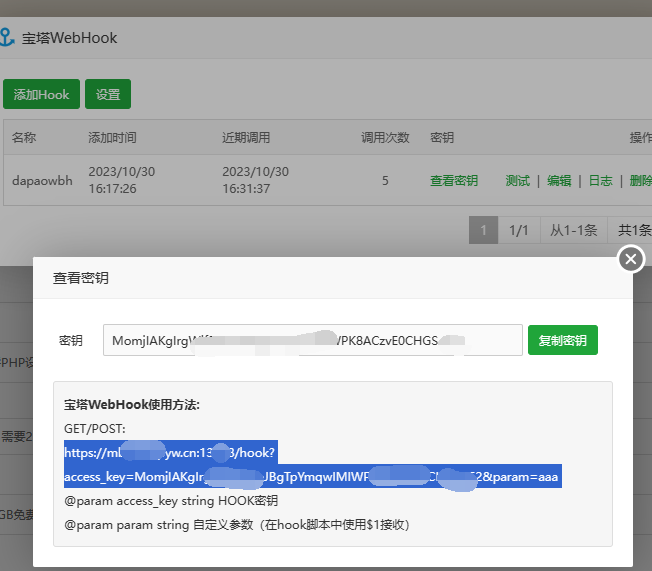
Task: Click the 添加时间 column header
Action: click(112, 137)
